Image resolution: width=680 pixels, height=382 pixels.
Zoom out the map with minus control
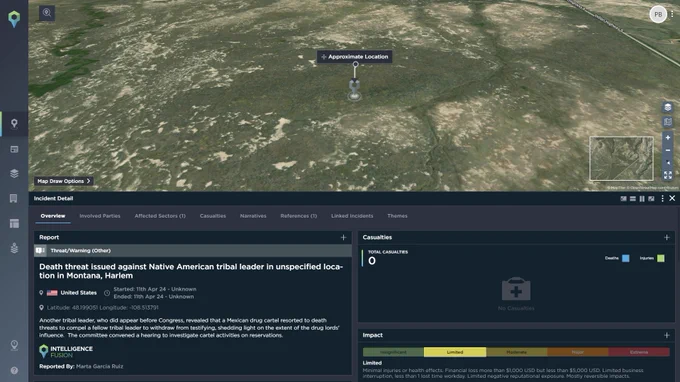coord(668,150)
